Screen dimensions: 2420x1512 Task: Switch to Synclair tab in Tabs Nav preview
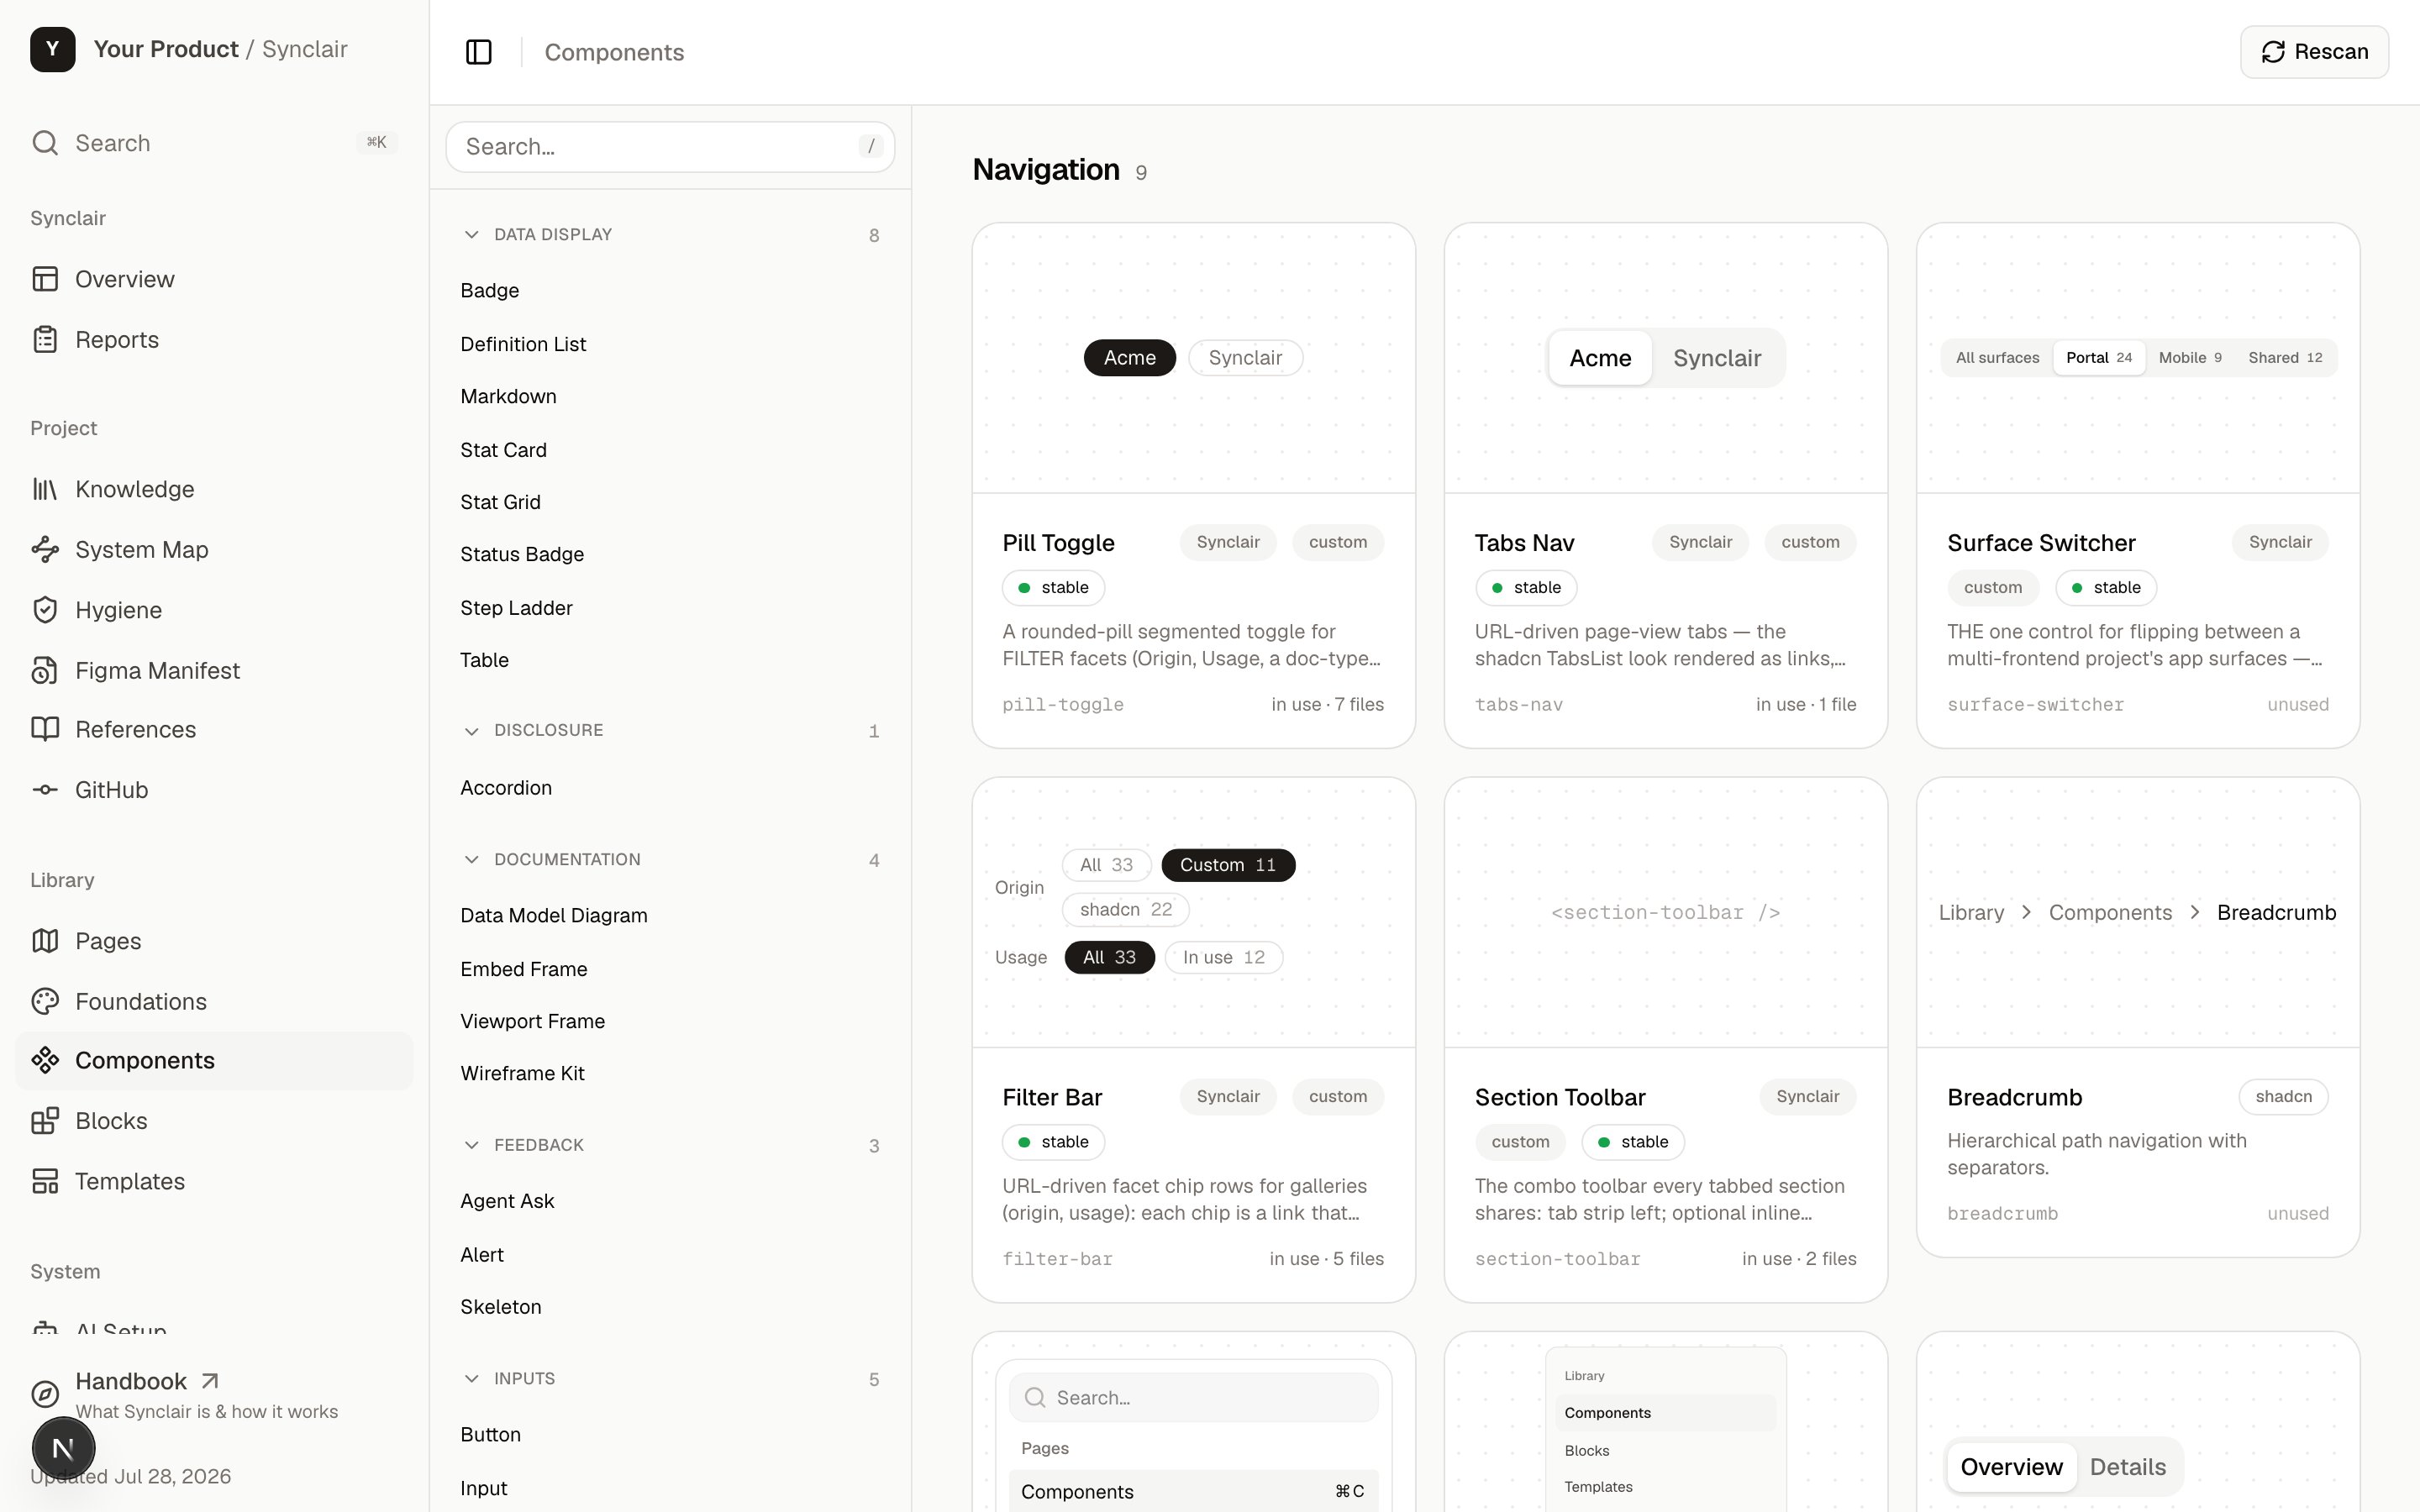(1717, 358)
